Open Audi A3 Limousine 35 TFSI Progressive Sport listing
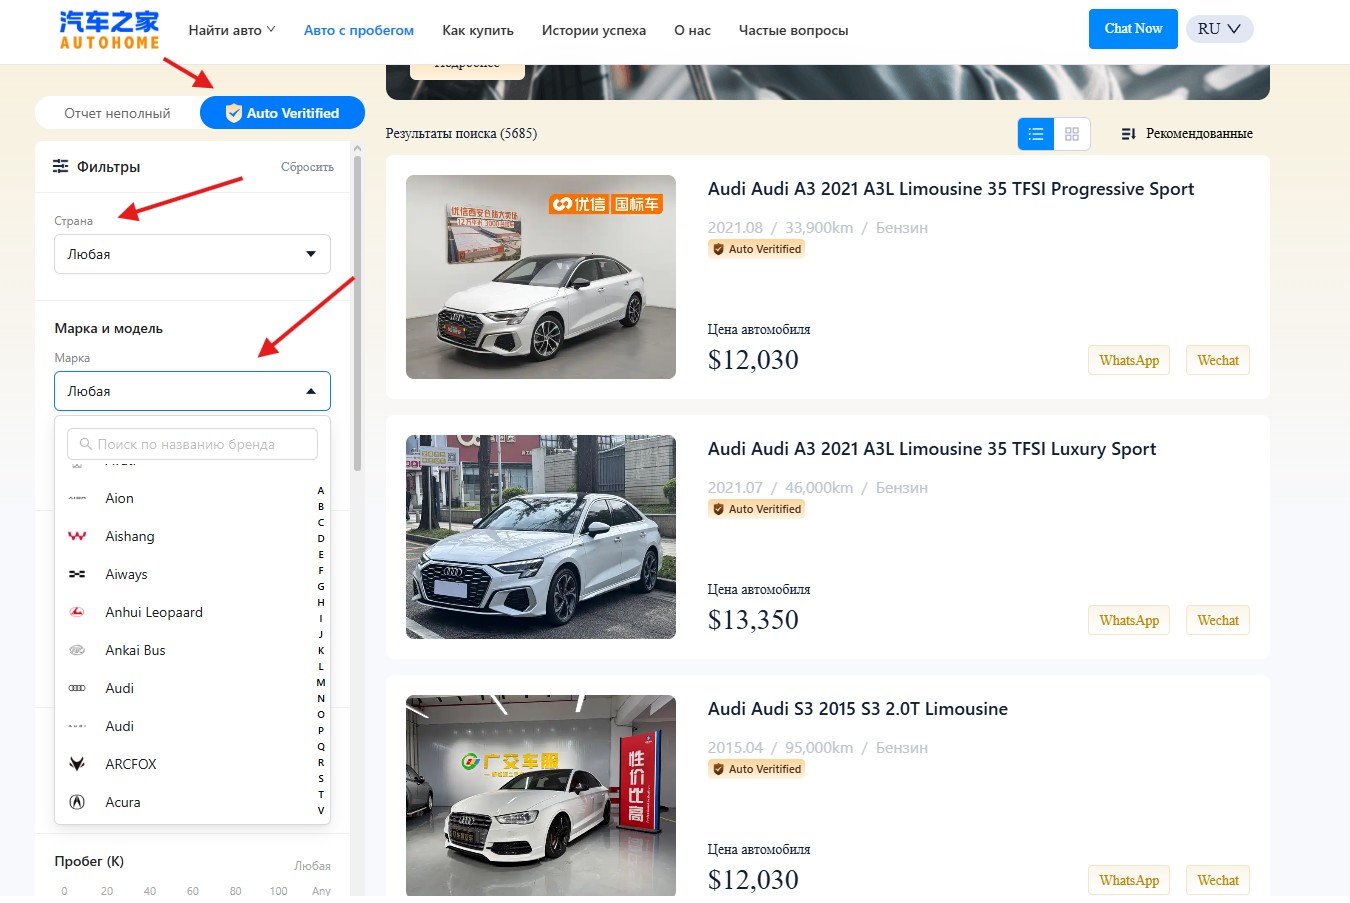This screenshot has height=903, width=1350. pyautogui.click(x=951, y=189)
